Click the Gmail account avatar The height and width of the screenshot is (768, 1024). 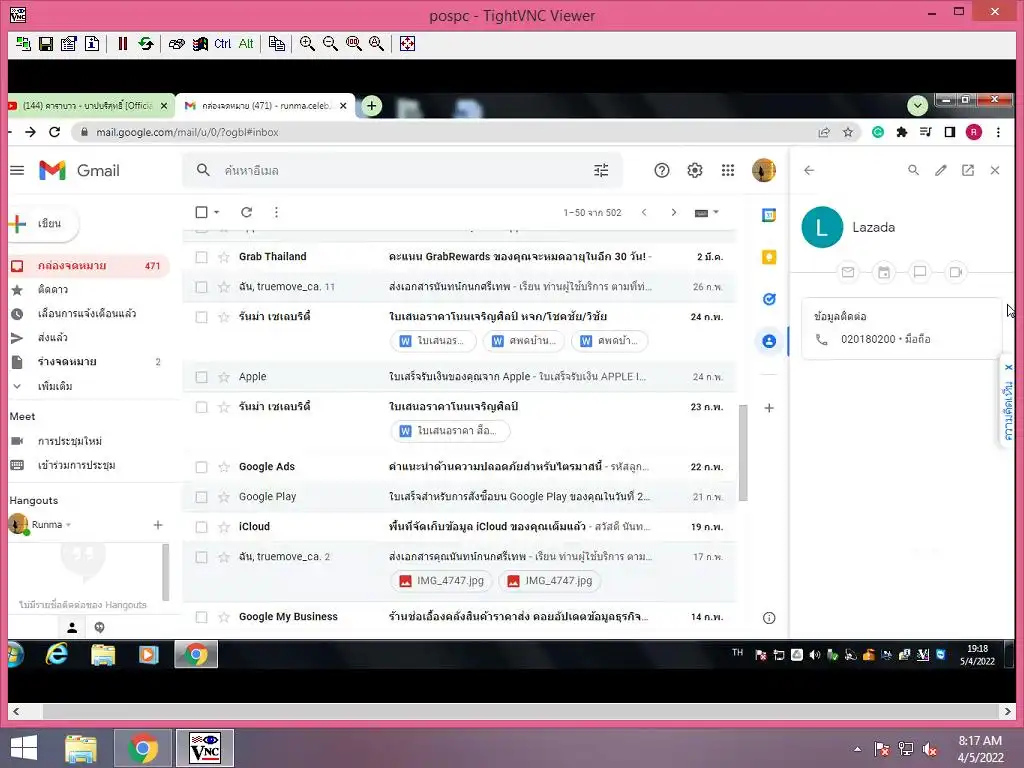tap(763, 170)
